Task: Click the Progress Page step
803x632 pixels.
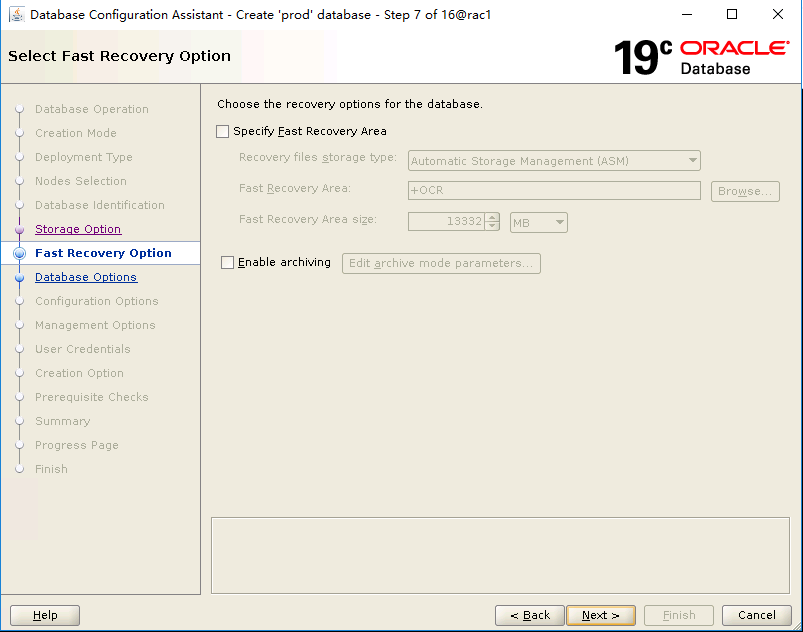Action: (x=77, y=446)
